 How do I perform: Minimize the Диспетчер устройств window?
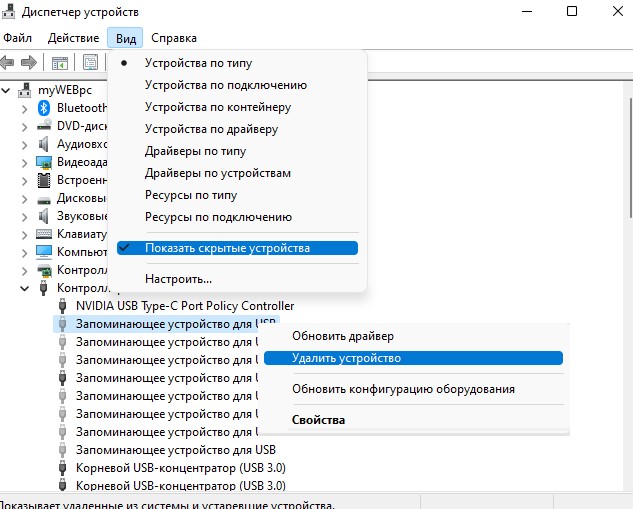pyautogui.click(x=527, y=11)
